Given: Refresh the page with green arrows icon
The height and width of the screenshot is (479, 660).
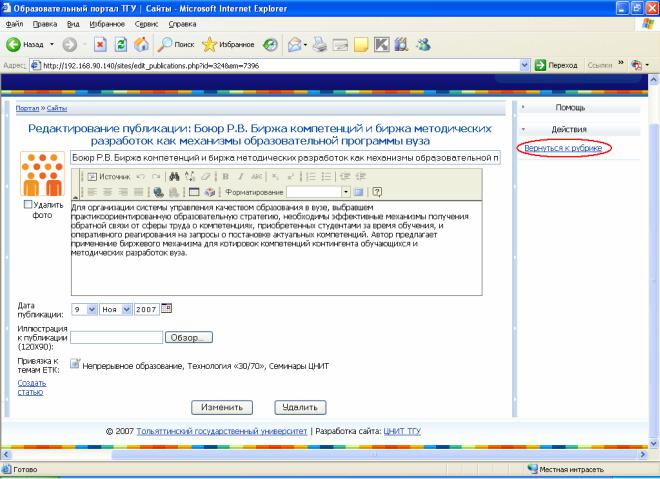Looking at the screenshot, I should tap(121, 45).
